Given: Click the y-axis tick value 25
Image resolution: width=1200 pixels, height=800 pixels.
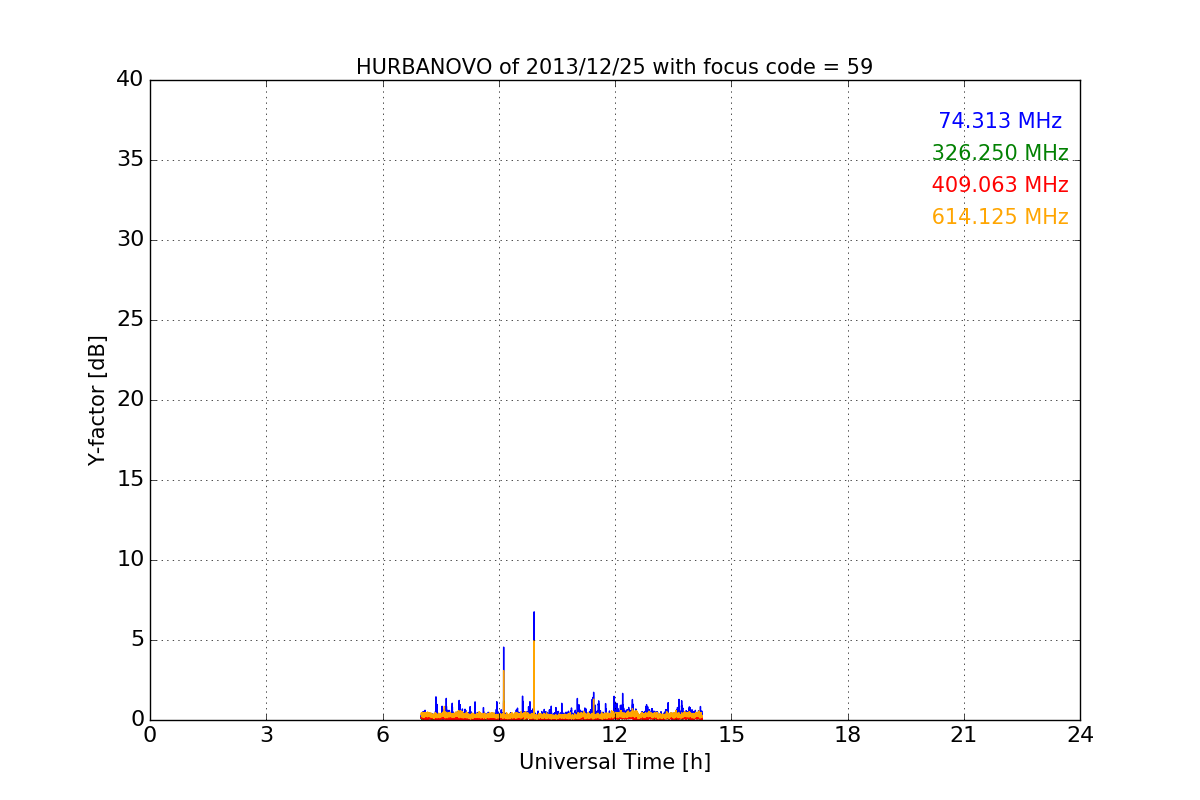Looking at the screenshot, I should coord(130,320).
